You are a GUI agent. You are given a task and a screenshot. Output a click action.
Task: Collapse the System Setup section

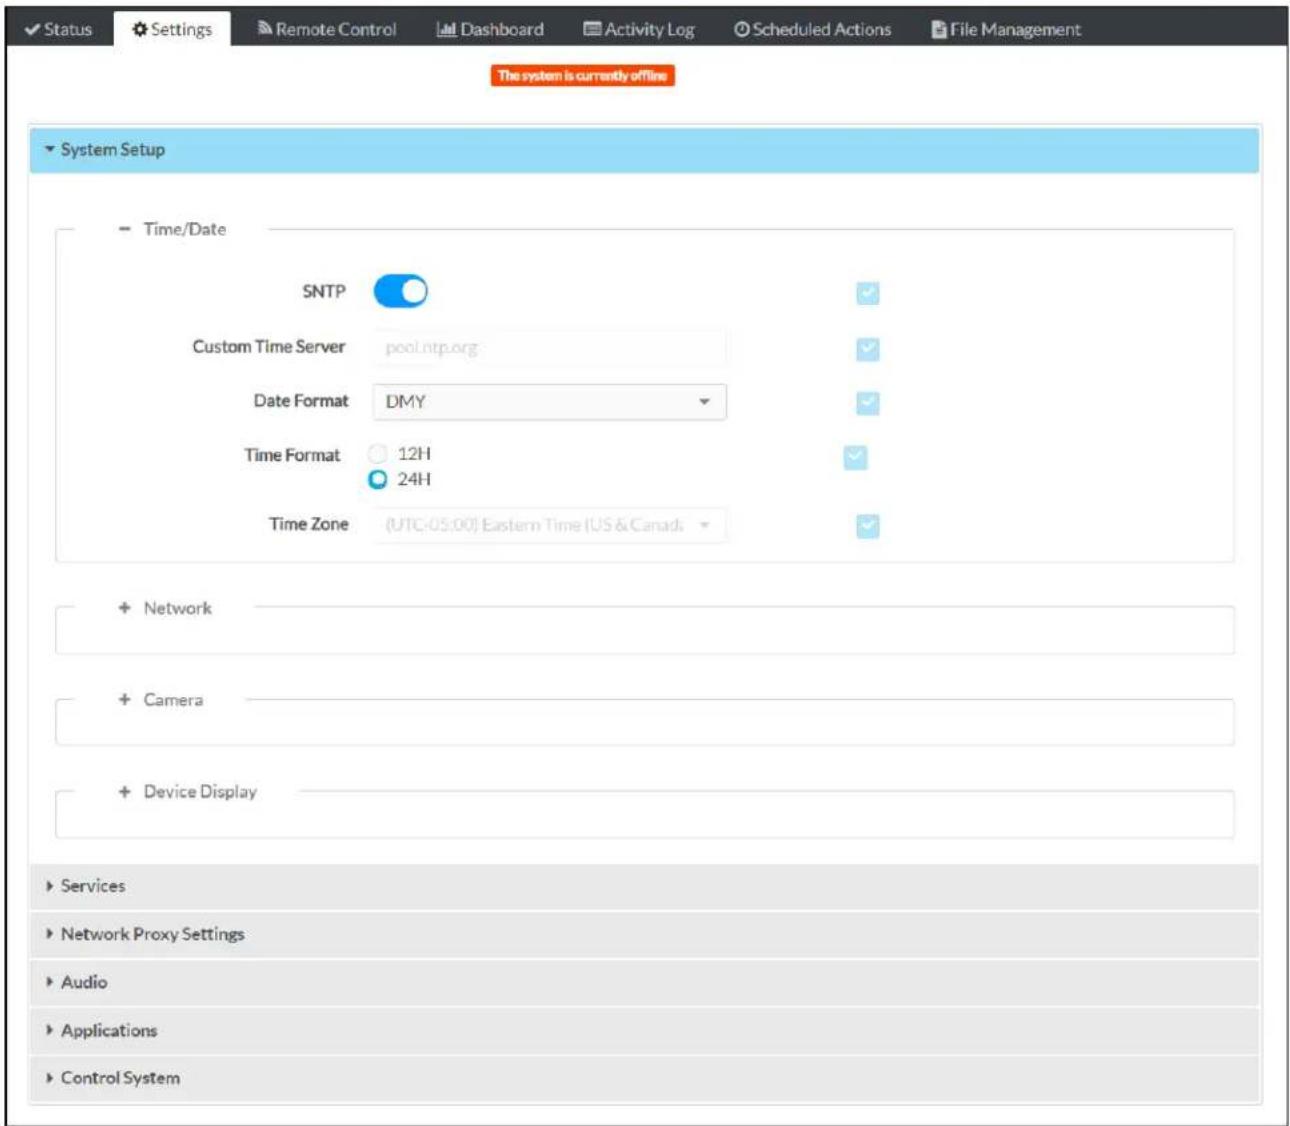(644, 150)
